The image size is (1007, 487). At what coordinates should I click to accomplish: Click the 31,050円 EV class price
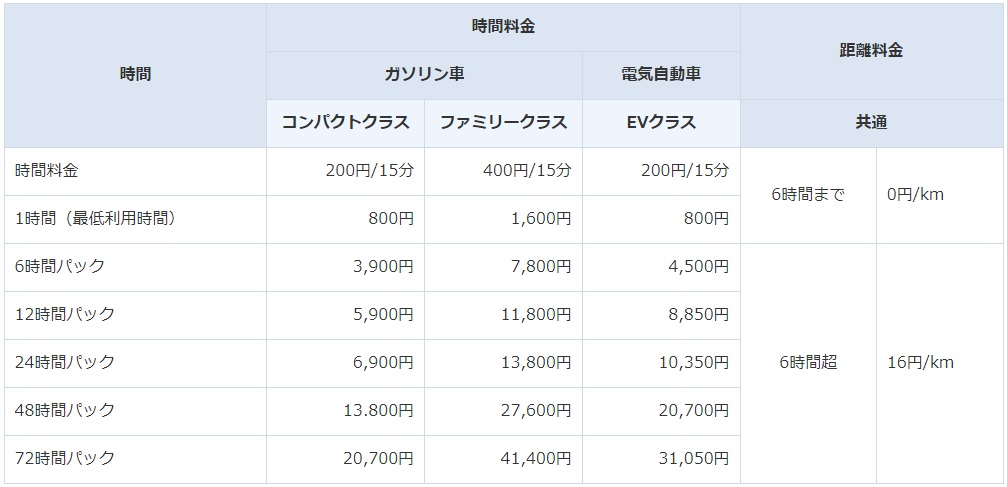[661, 459]
